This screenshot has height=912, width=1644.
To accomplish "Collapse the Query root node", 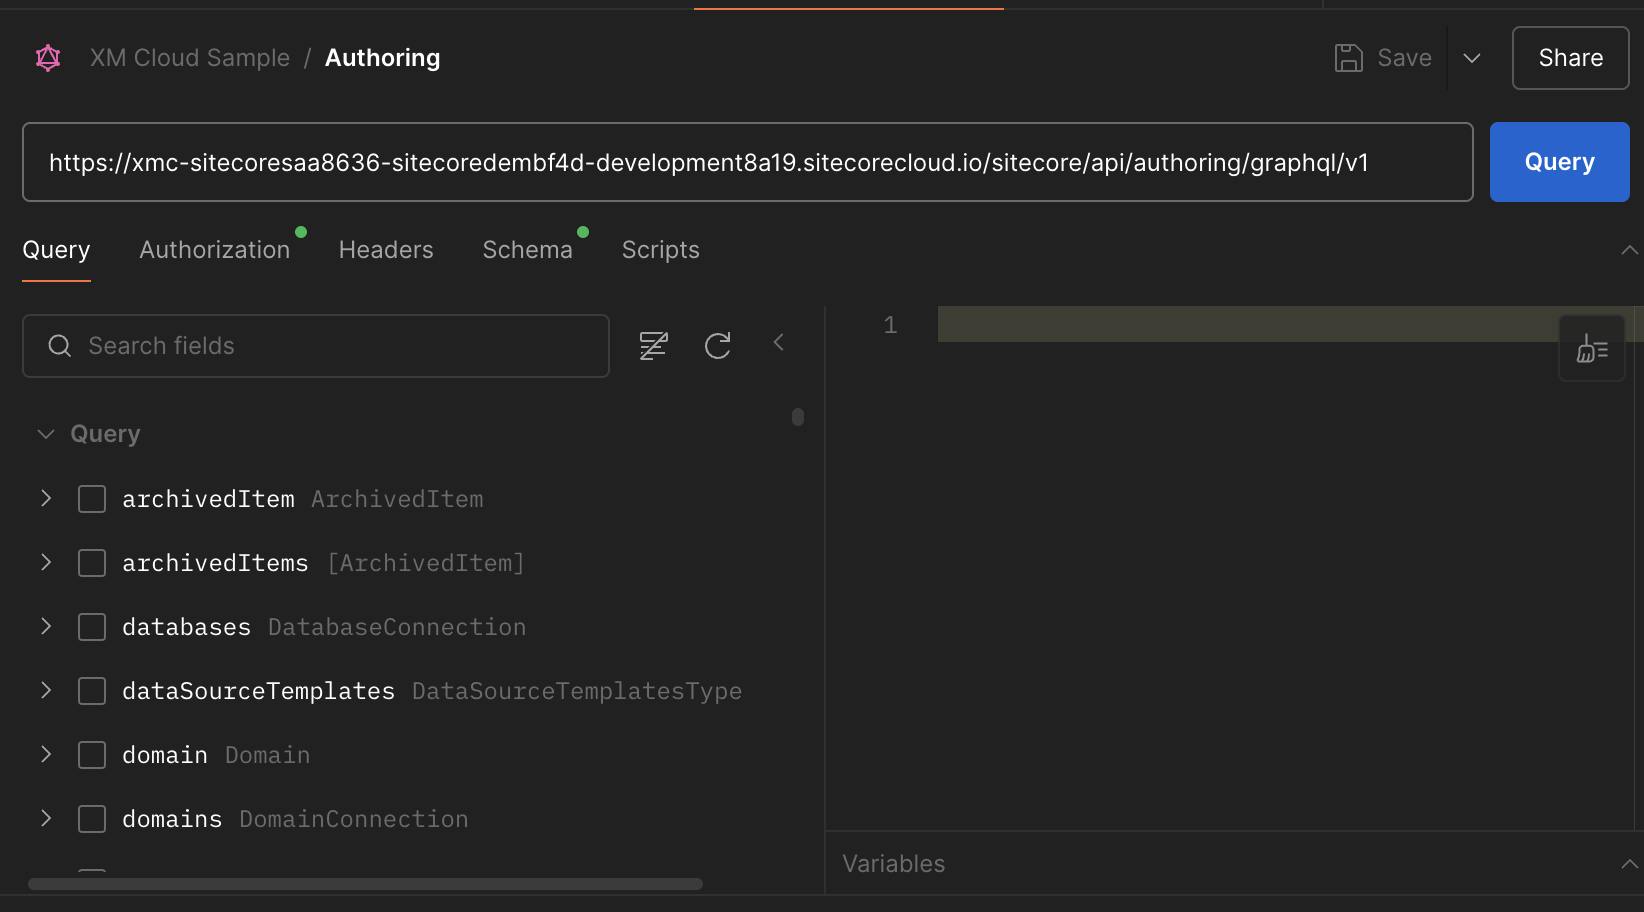I will click(x=45, y=434).
